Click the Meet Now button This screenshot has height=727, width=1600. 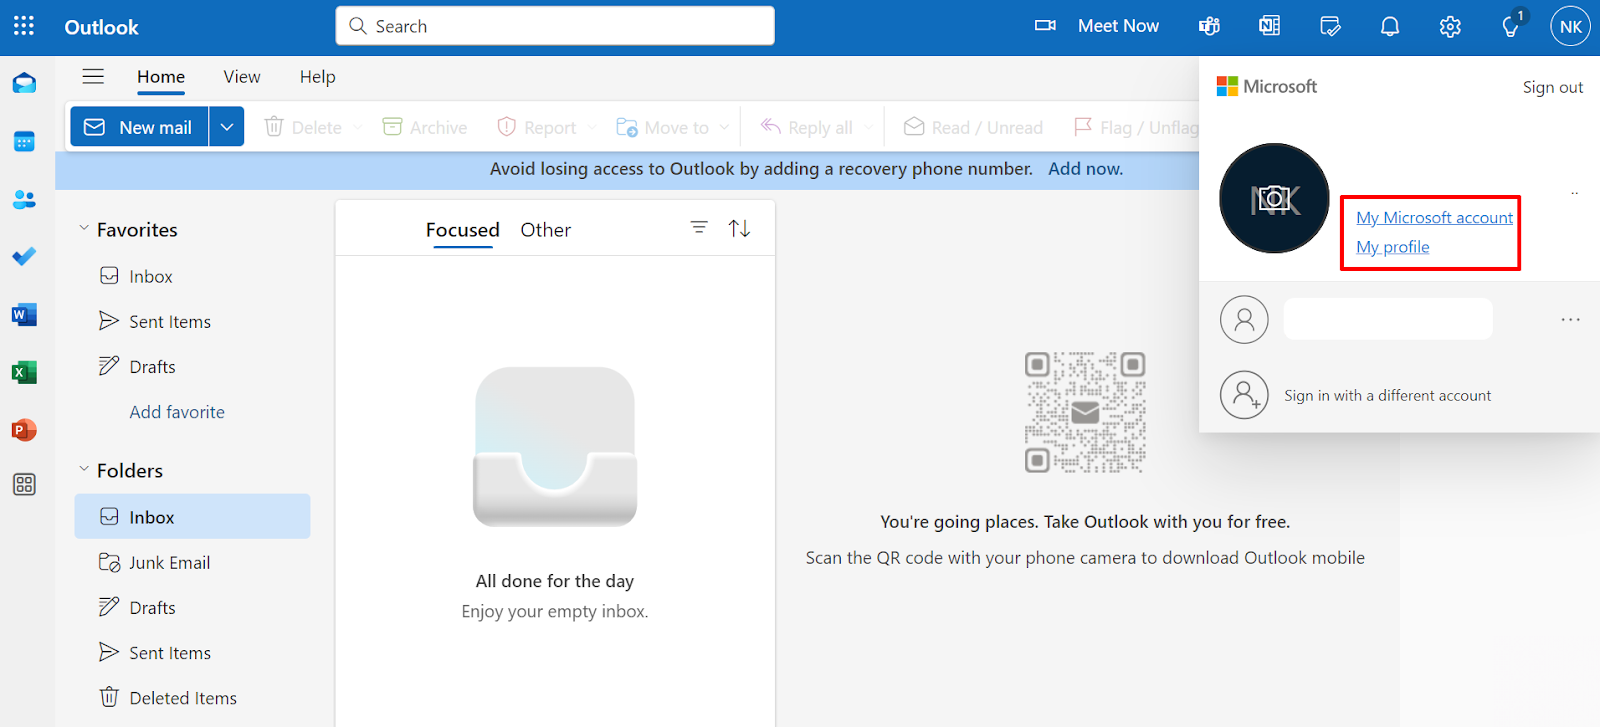pos(1097,26)
